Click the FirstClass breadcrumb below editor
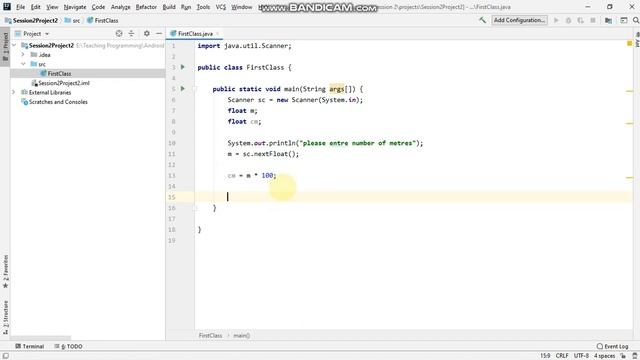This screenshot has height=360, width=640. (210, 336)
